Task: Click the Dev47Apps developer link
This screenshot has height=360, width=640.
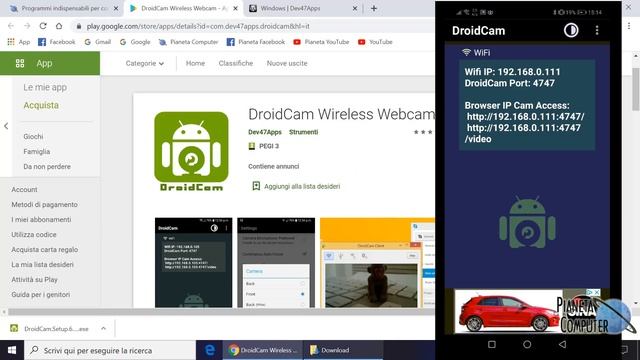Action: tap(265, 132)
